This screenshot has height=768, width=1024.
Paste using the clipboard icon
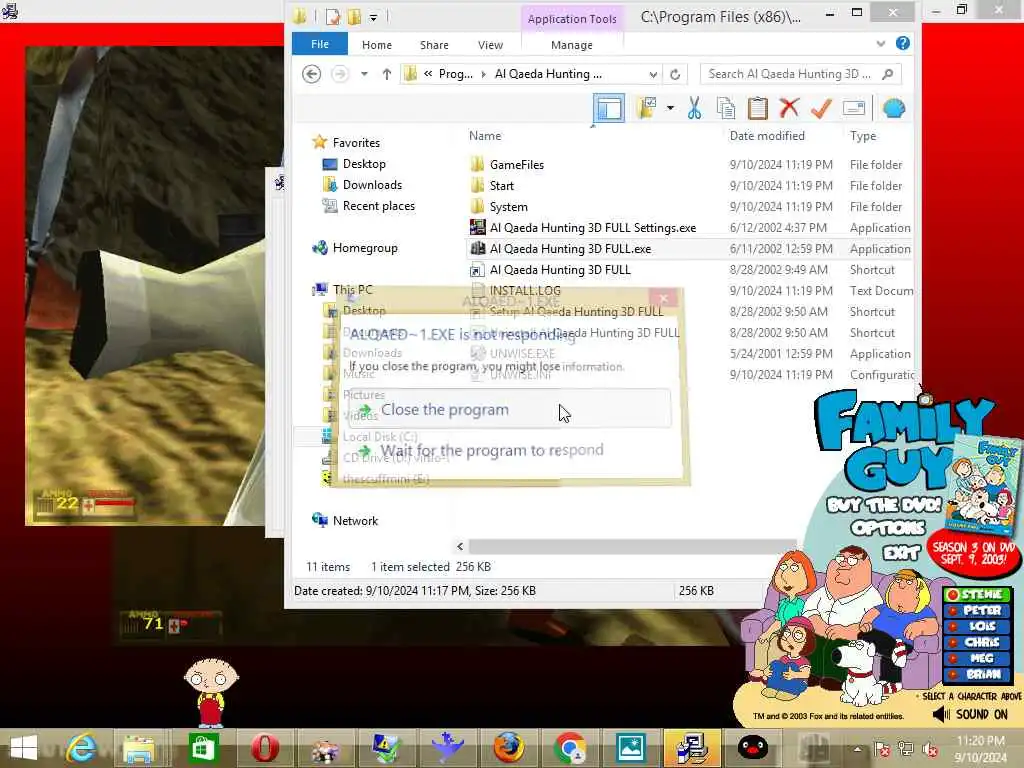click(758, 108)
